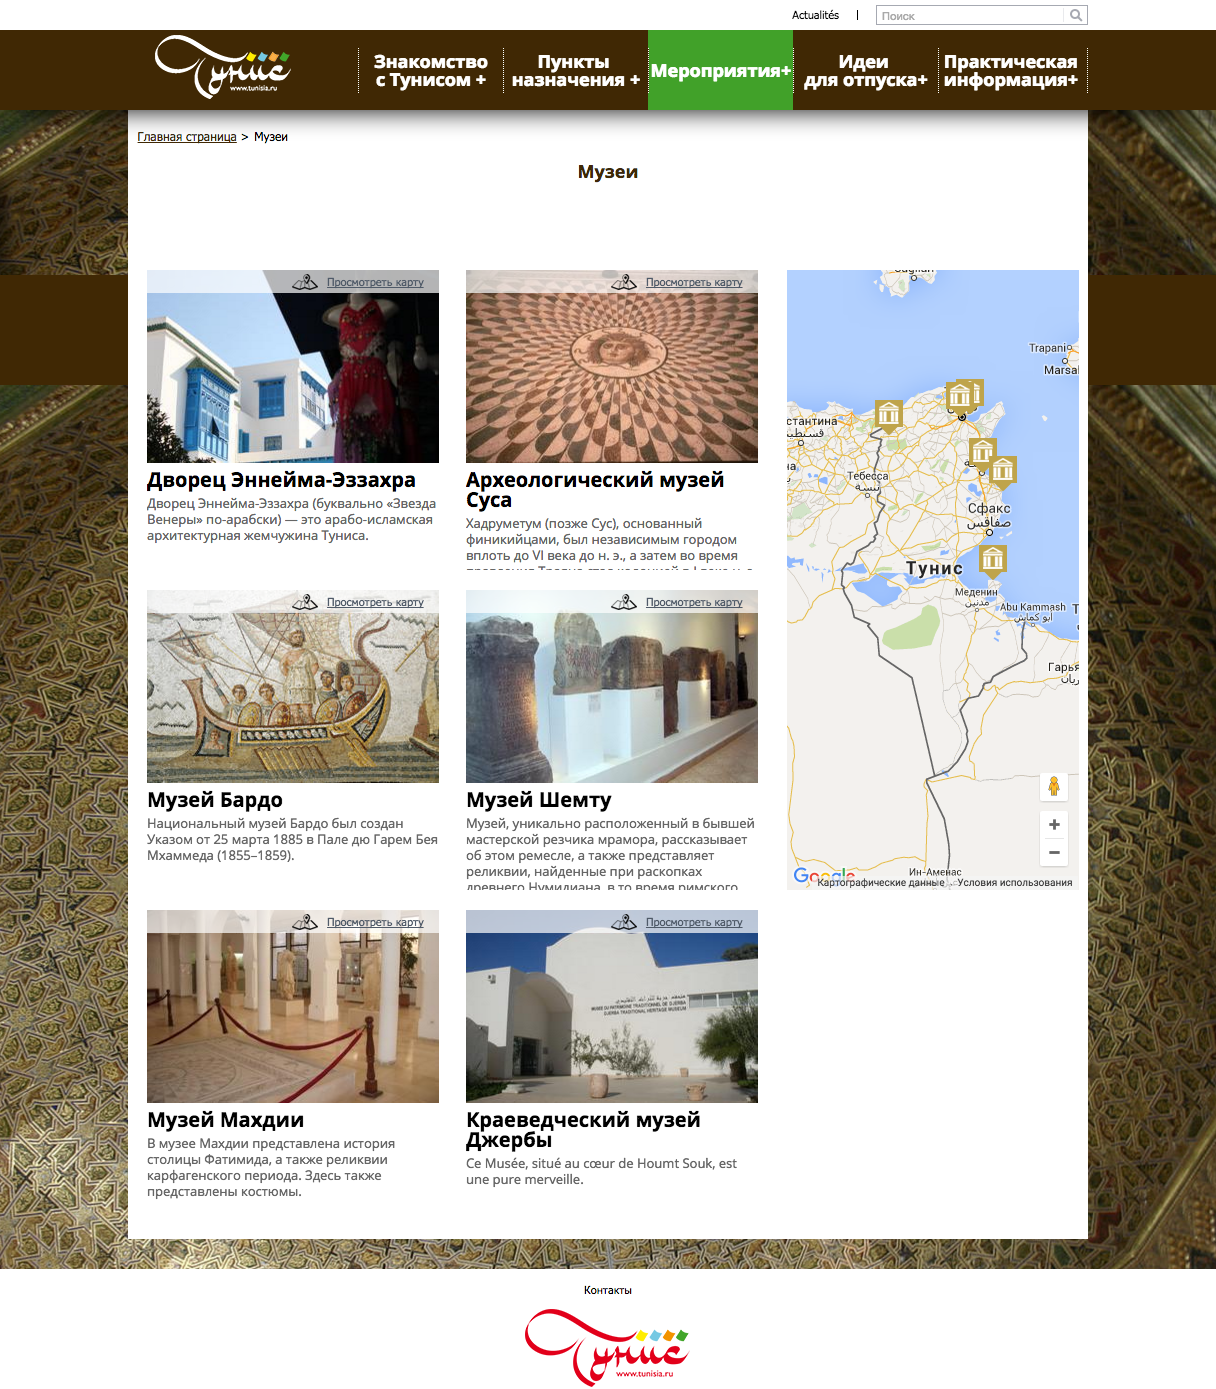Click the search magnifier icon
This screenshot has height=1389, width=1216.
coord(1075,15)
